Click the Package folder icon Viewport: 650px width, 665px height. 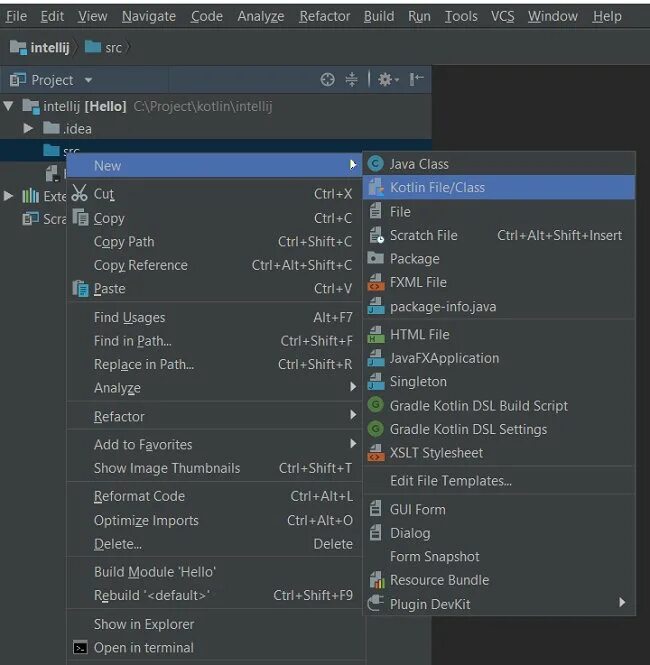[x=376, y=258]
